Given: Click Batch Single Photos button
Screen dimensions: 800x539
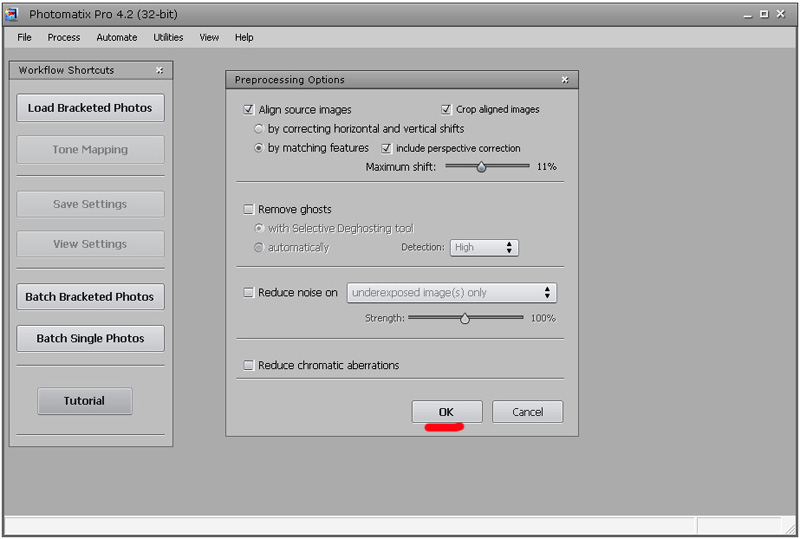Looking at the screenshot, I should (90, 338).
